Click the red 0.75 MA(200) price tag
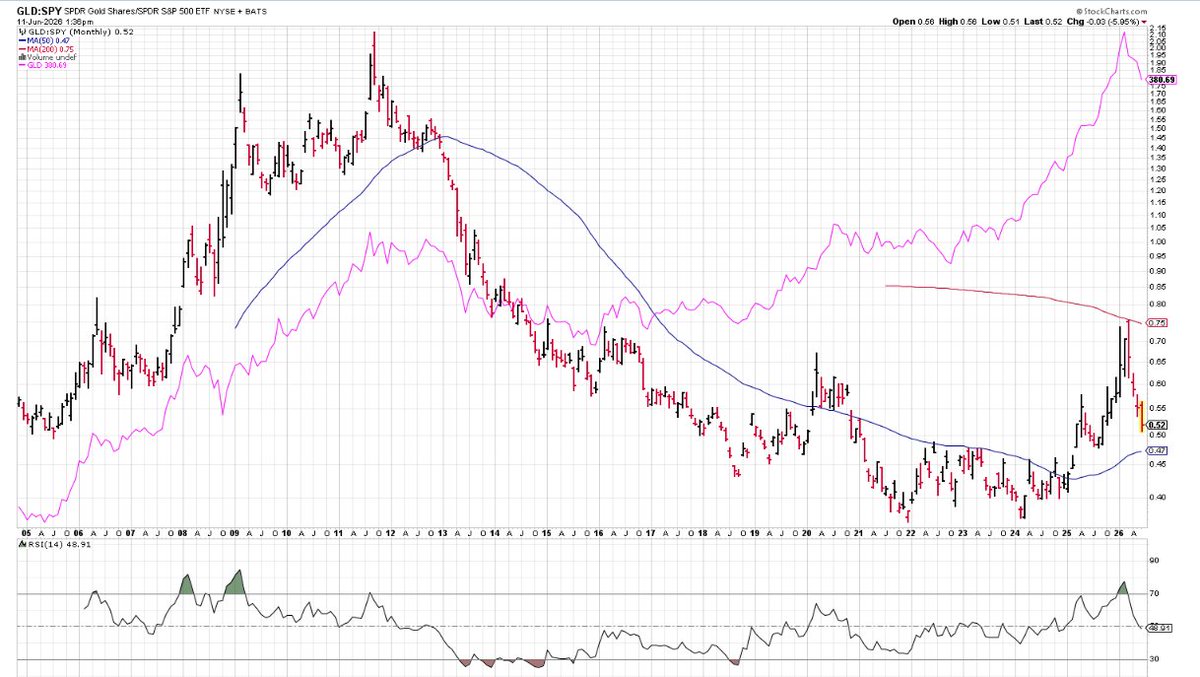This screenshot has height=677, width=1200. point(1159,323)
